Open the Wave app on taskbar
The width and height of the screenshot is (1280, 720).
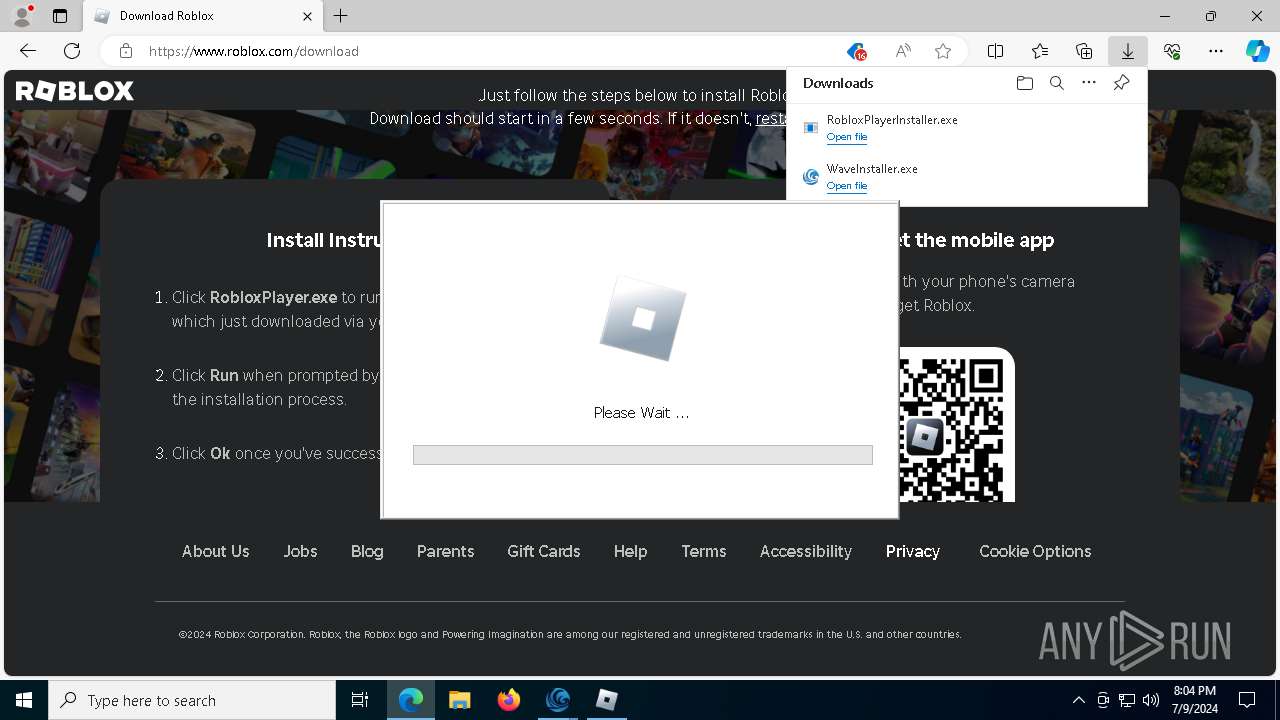click(x=558, y=700)
